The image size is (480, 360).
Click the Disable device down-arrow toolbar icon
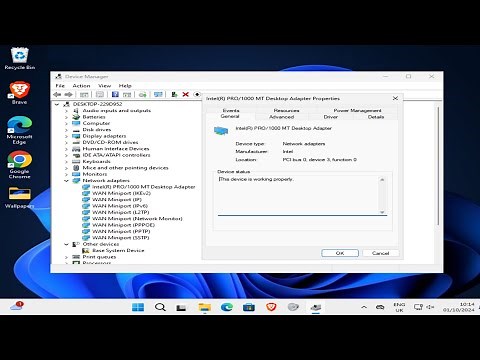point(197,95)
